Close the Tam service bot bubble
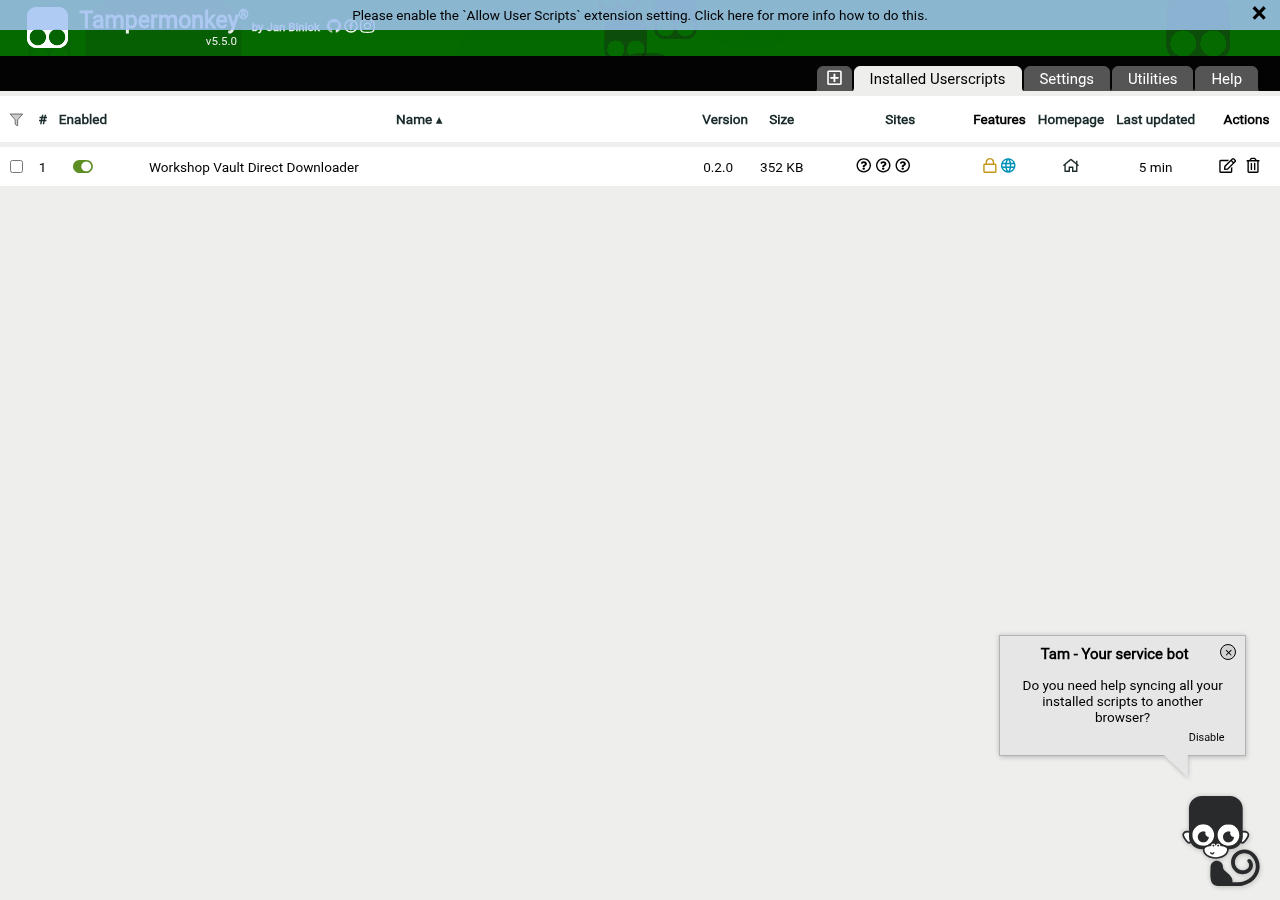Image resolution: width=1280 pixels, height=900 pixels. point(1228,652)
